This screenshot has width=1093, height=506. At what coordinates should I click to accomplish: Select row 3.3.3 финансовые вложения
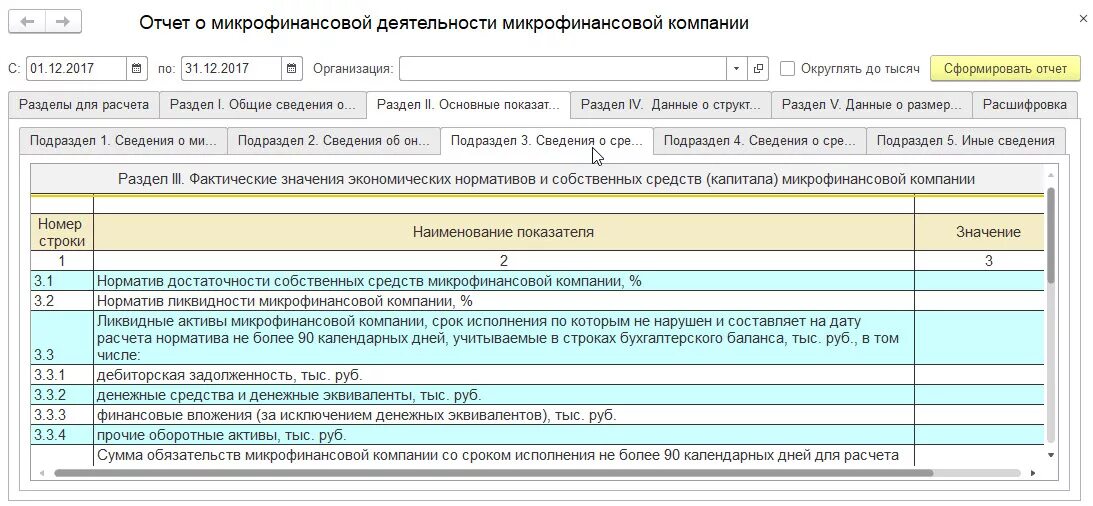(537, 415)
